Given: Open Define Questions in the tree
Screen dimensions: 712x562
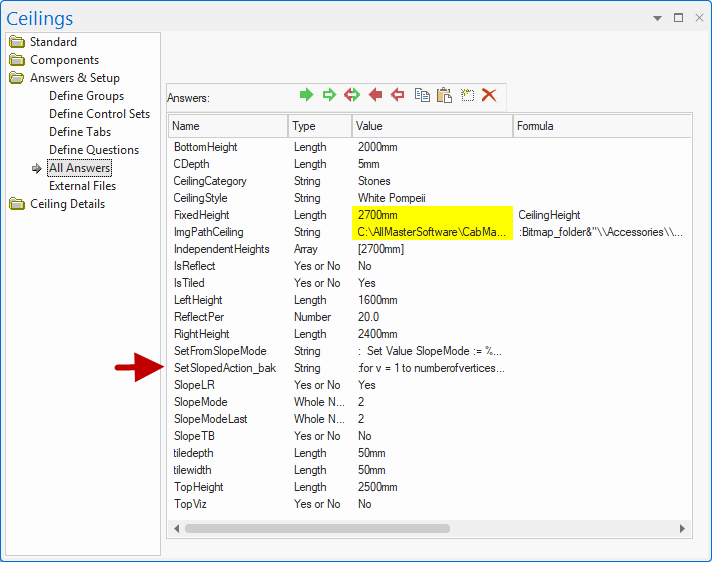Looking at the screenshot, I should (94, 150).
